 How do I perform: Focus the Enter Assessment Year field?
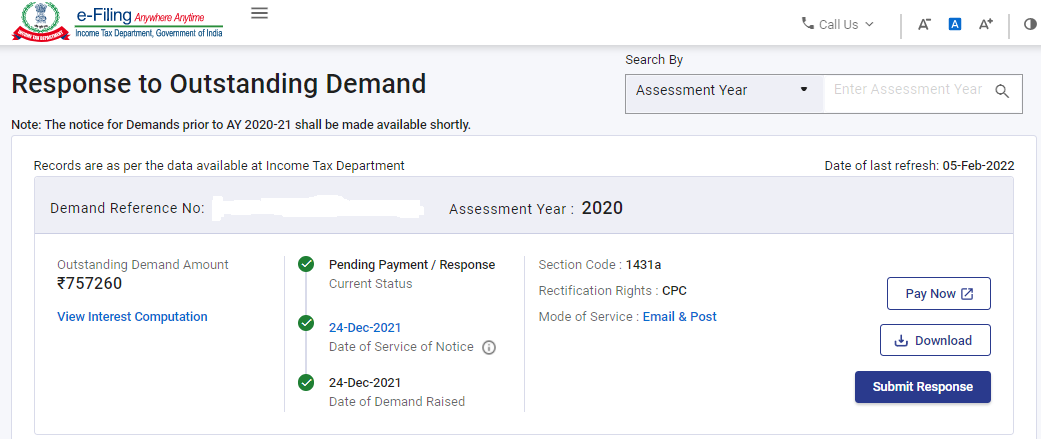coord(908,90)
